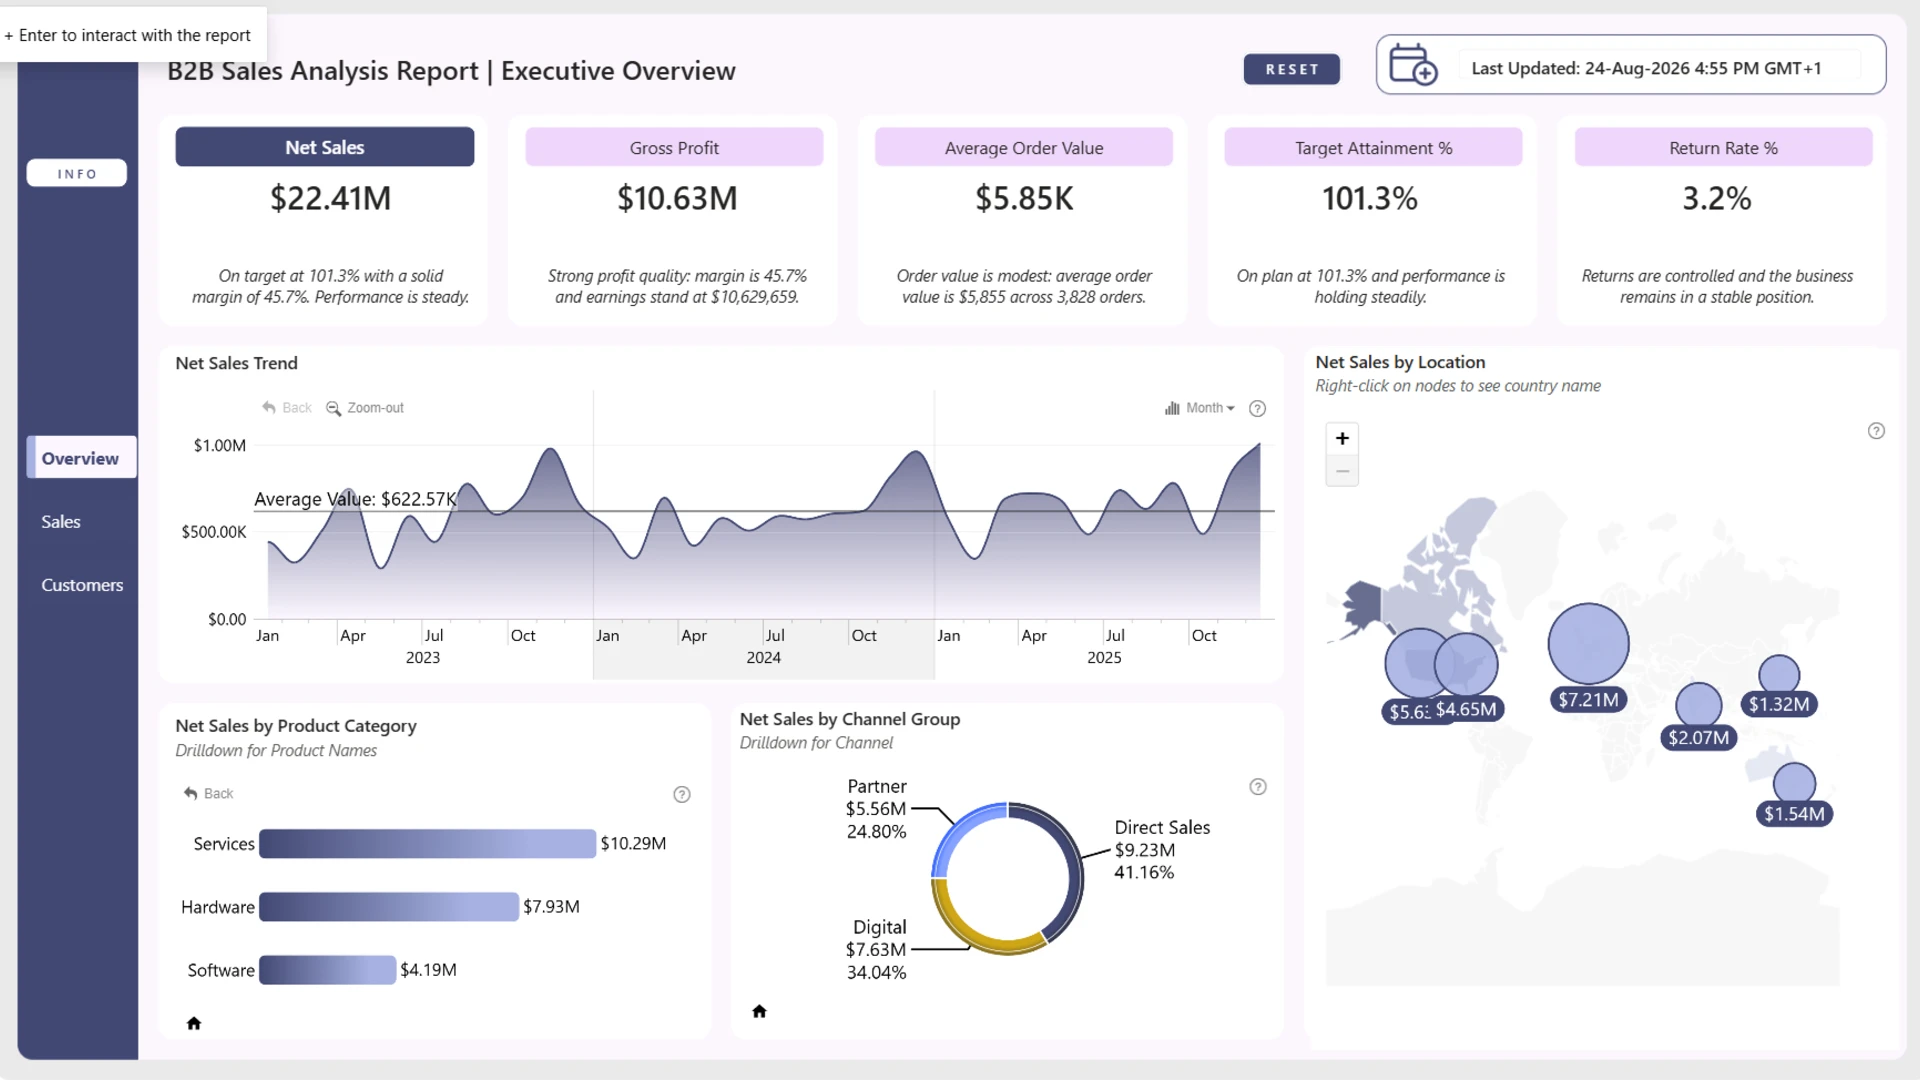The image size is (1920, 1080).
Task: Zoom out on the map with minus button
Action: pyautogui.click(x=1342, y=471)
